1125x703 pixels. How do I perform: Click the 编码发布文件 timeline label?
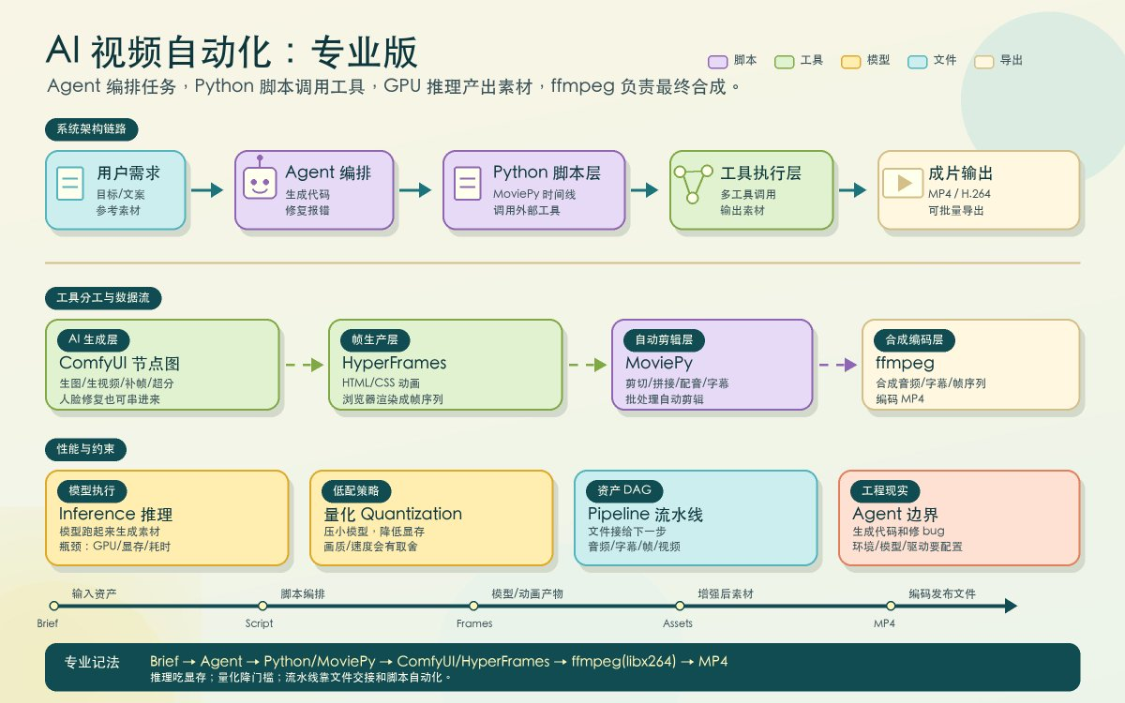click(x=942, y=594)
